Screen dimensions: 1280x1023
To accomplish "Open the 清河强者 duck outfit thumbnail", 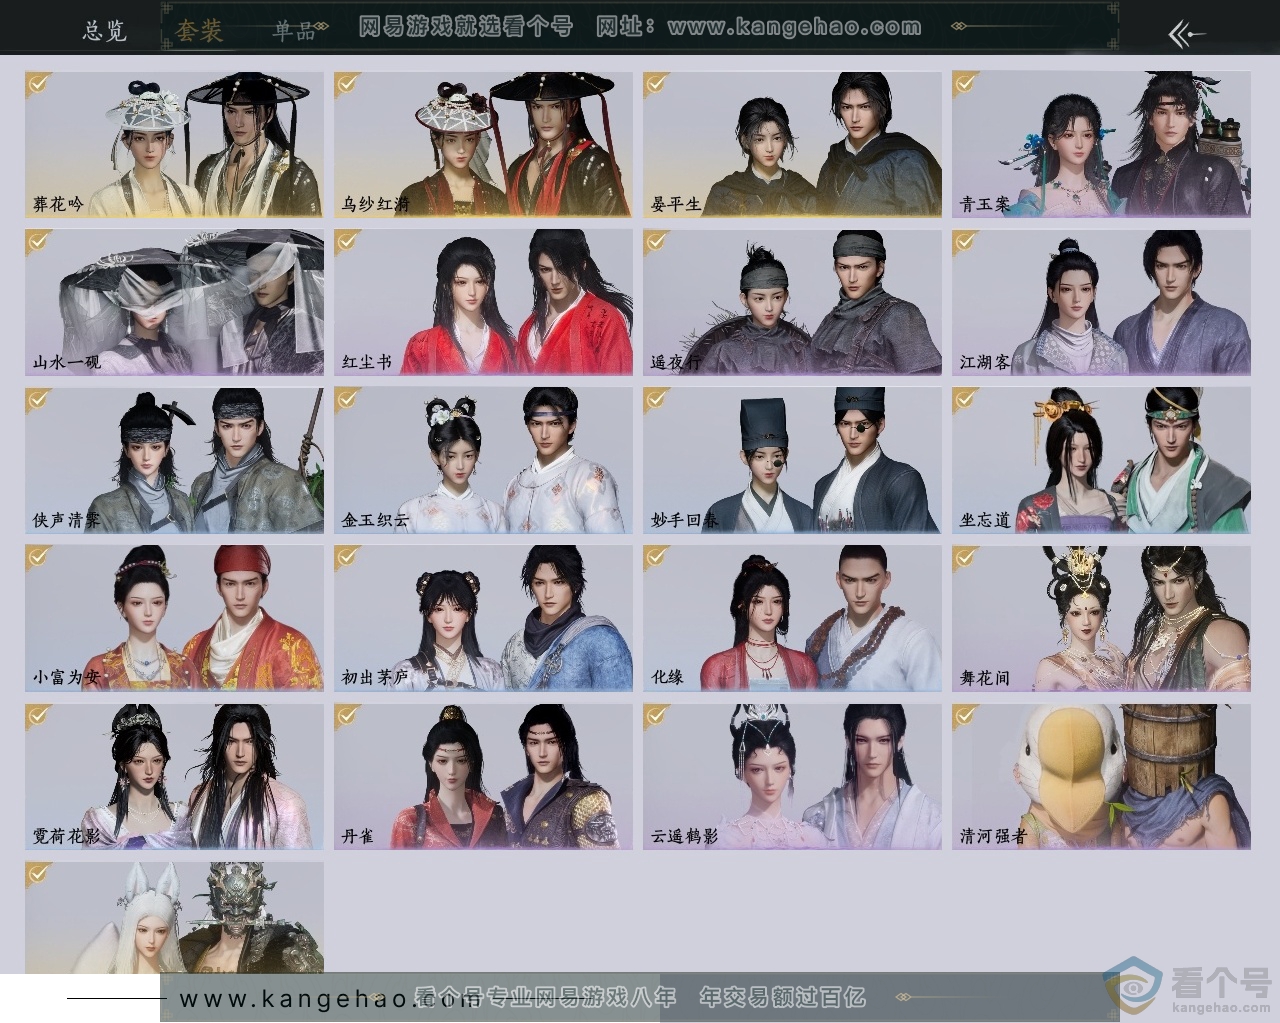I will (x=1101, y=777).
